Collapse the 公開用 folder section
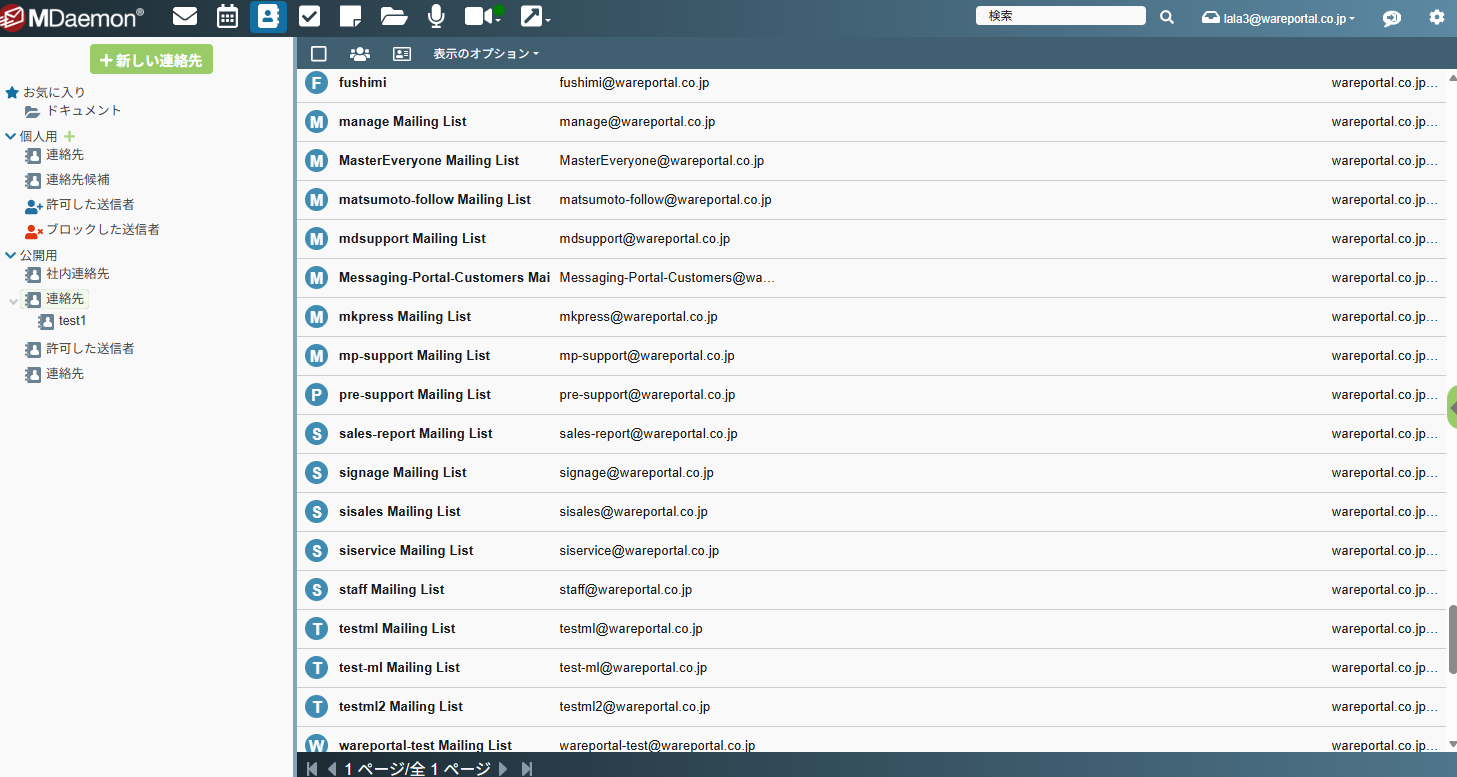1457x777 pixels. (11, 255)
